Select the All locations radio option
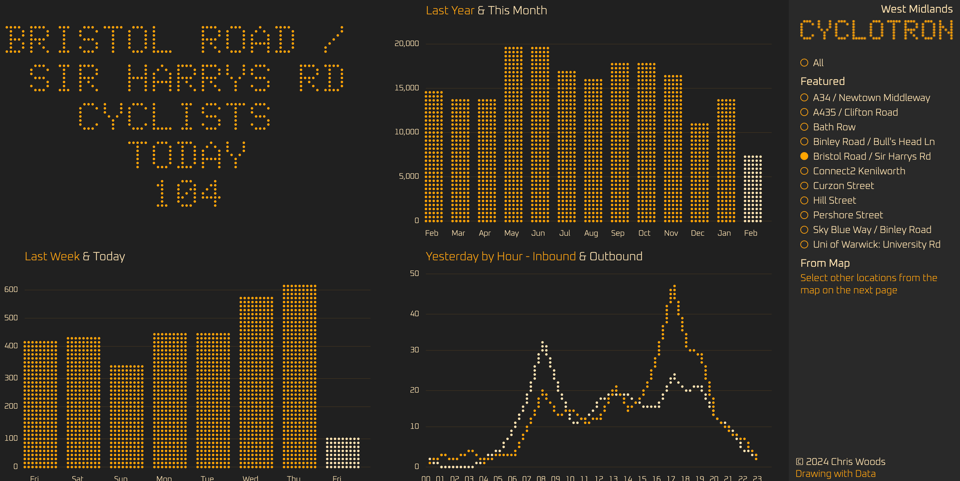The width and height of the screenshot is (960, 481). 804,63
